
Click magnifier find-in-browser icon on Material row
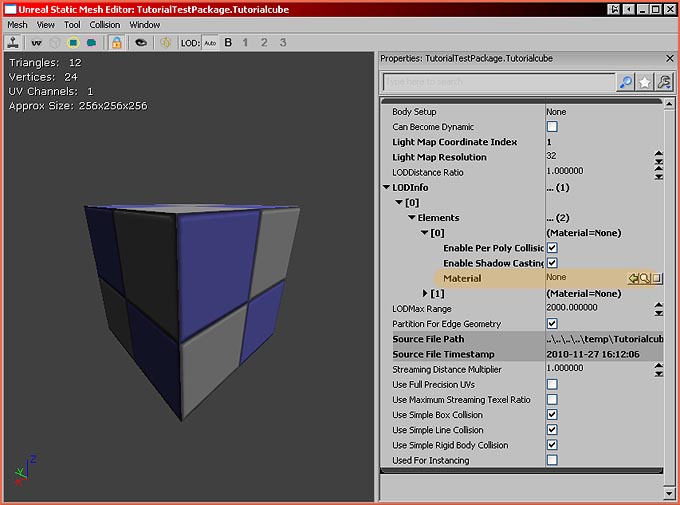tap(644, 278)
